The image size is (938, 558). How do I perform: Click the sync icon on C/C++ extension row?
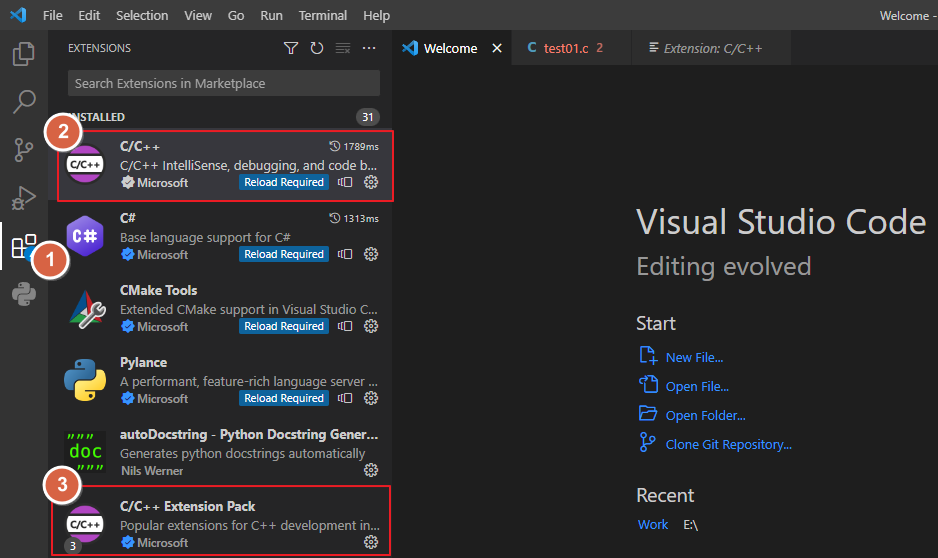point(345,182)
